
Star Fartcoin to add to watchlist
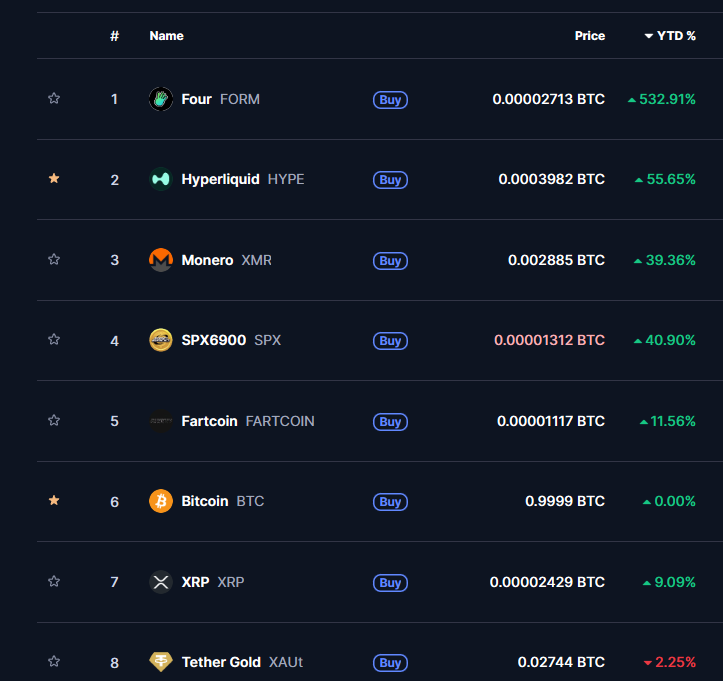point(54,420)
